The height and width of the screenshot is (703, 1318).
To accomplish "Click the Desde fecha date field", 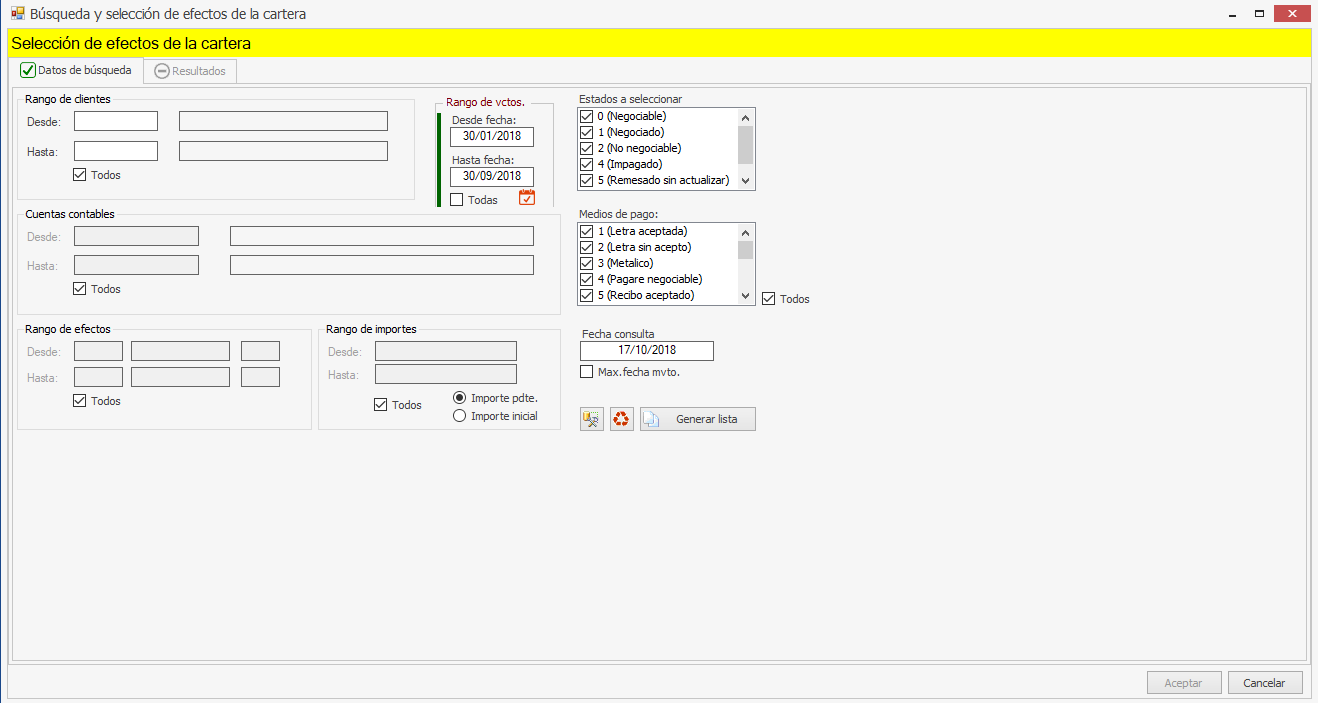I will [x=492, y=137].
